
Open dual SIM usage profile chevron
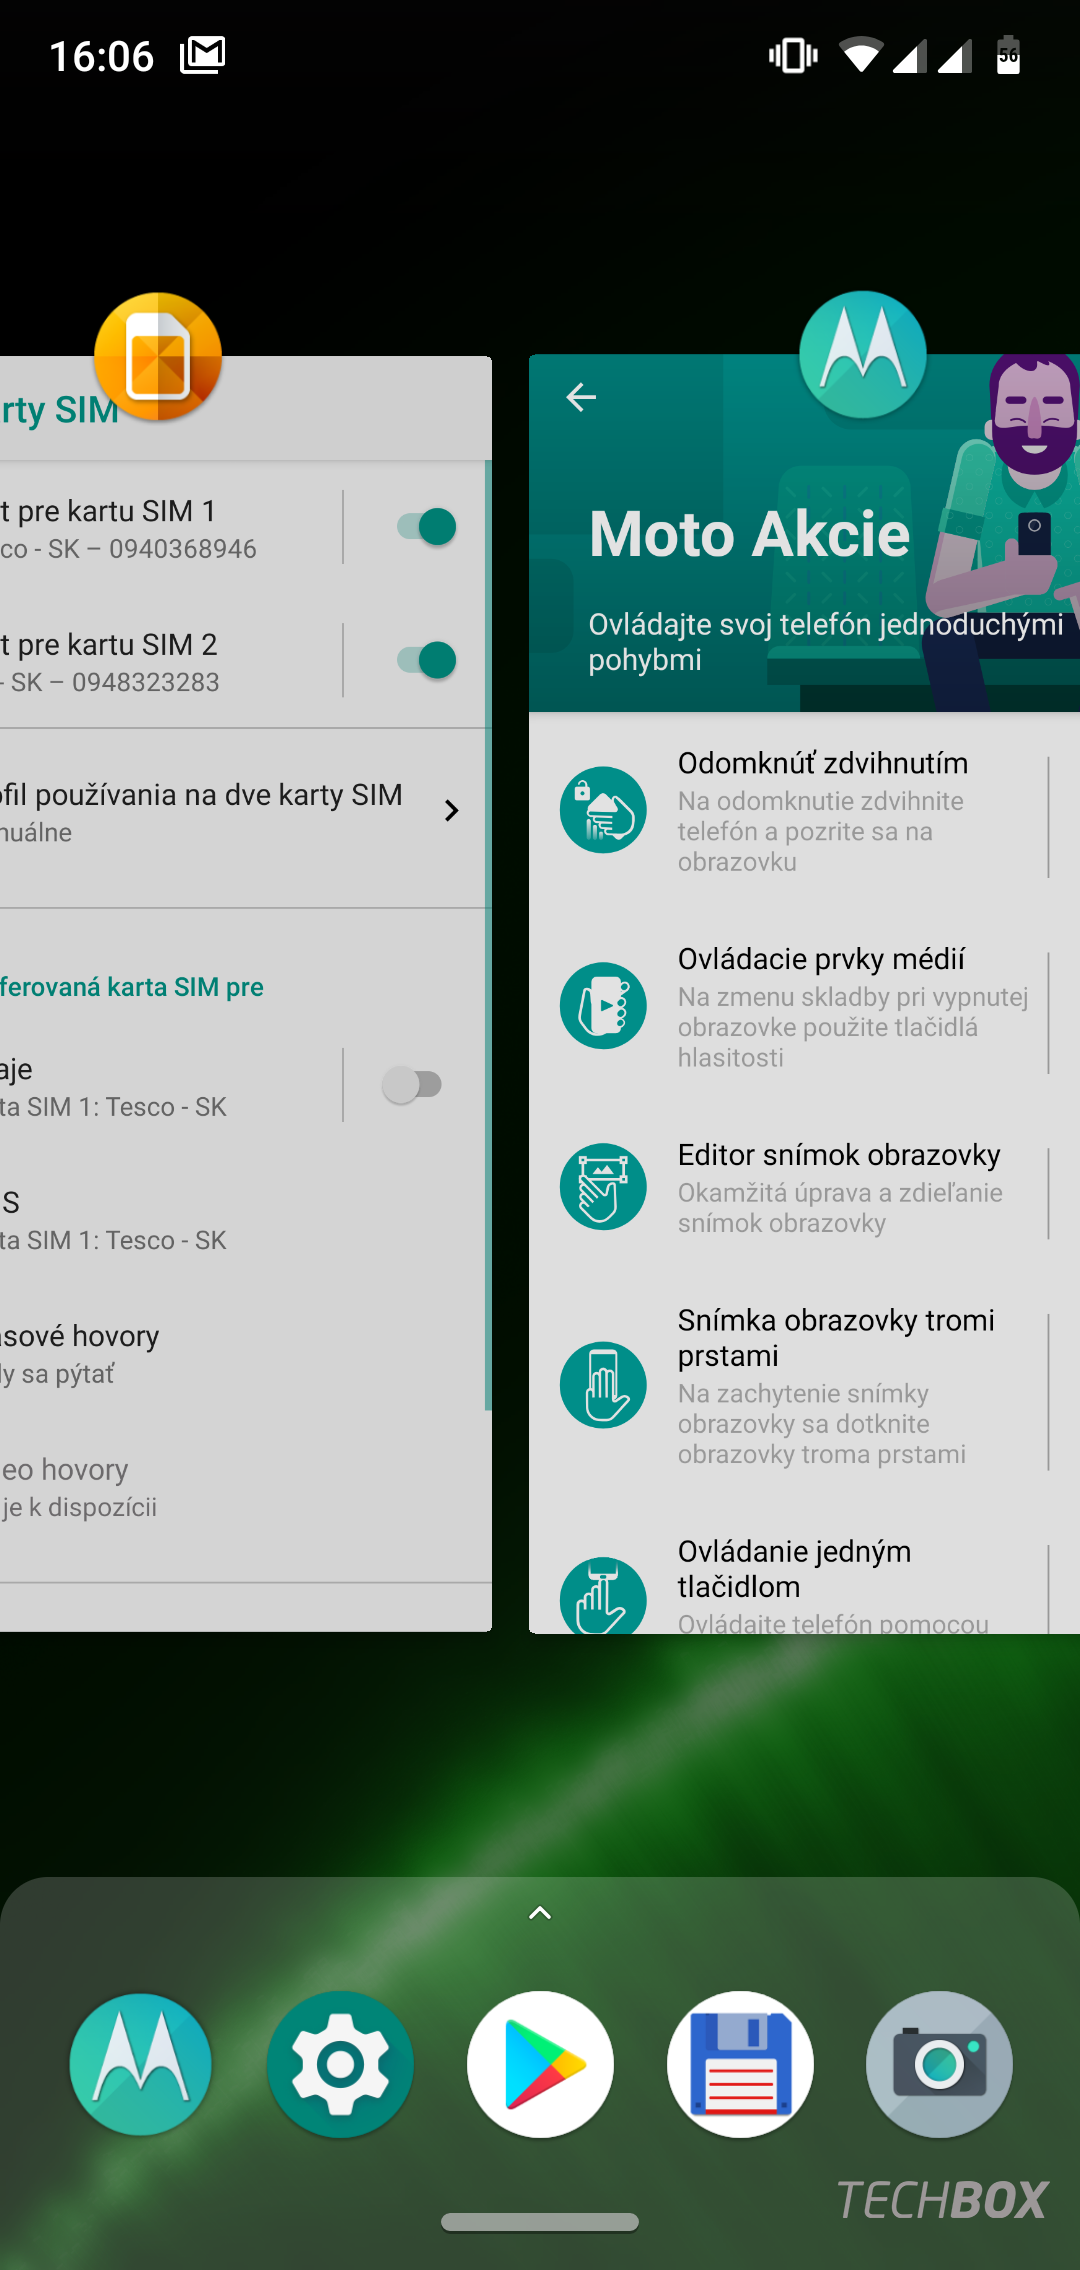click(x=452, y=810)
